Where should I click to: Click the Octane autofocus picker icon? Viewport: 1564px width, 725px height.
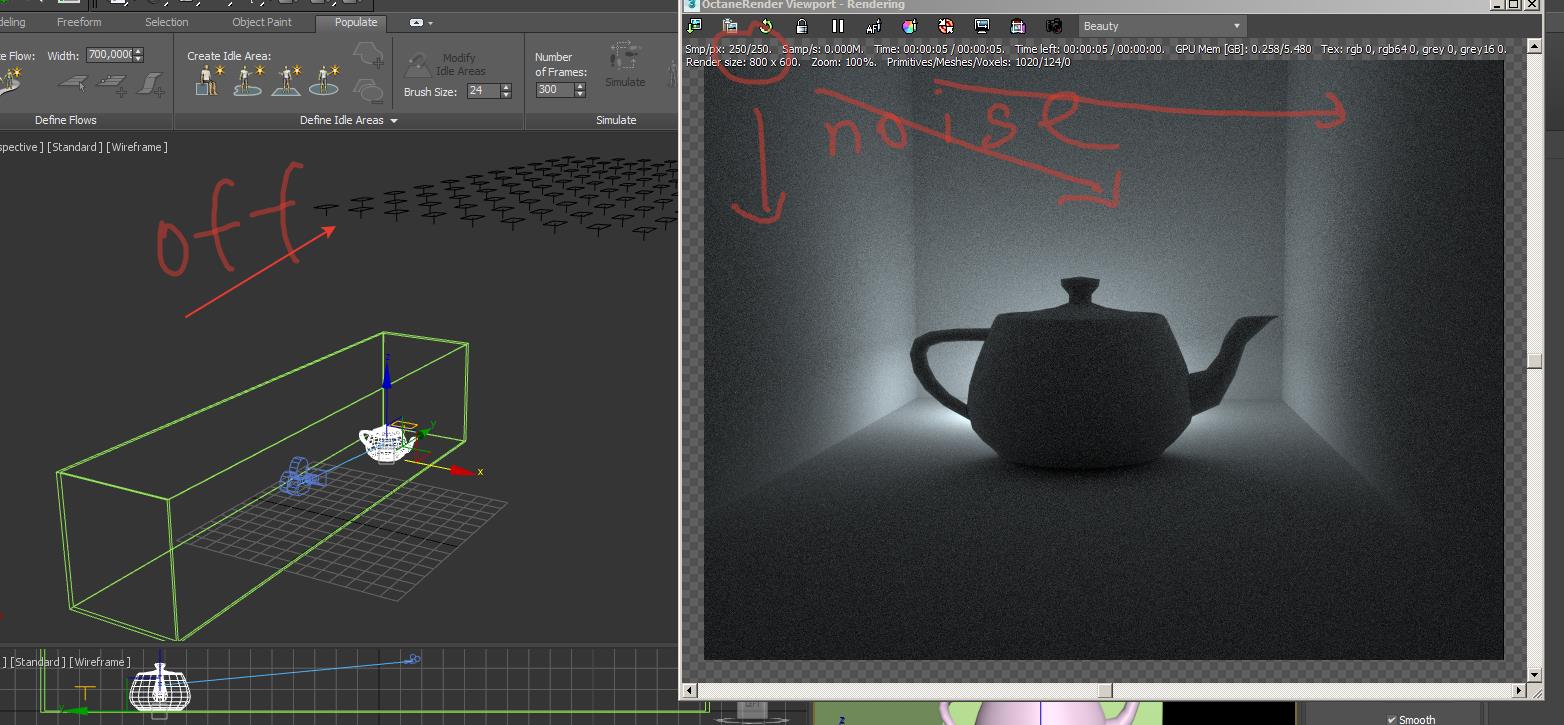(x=873, y=26)
